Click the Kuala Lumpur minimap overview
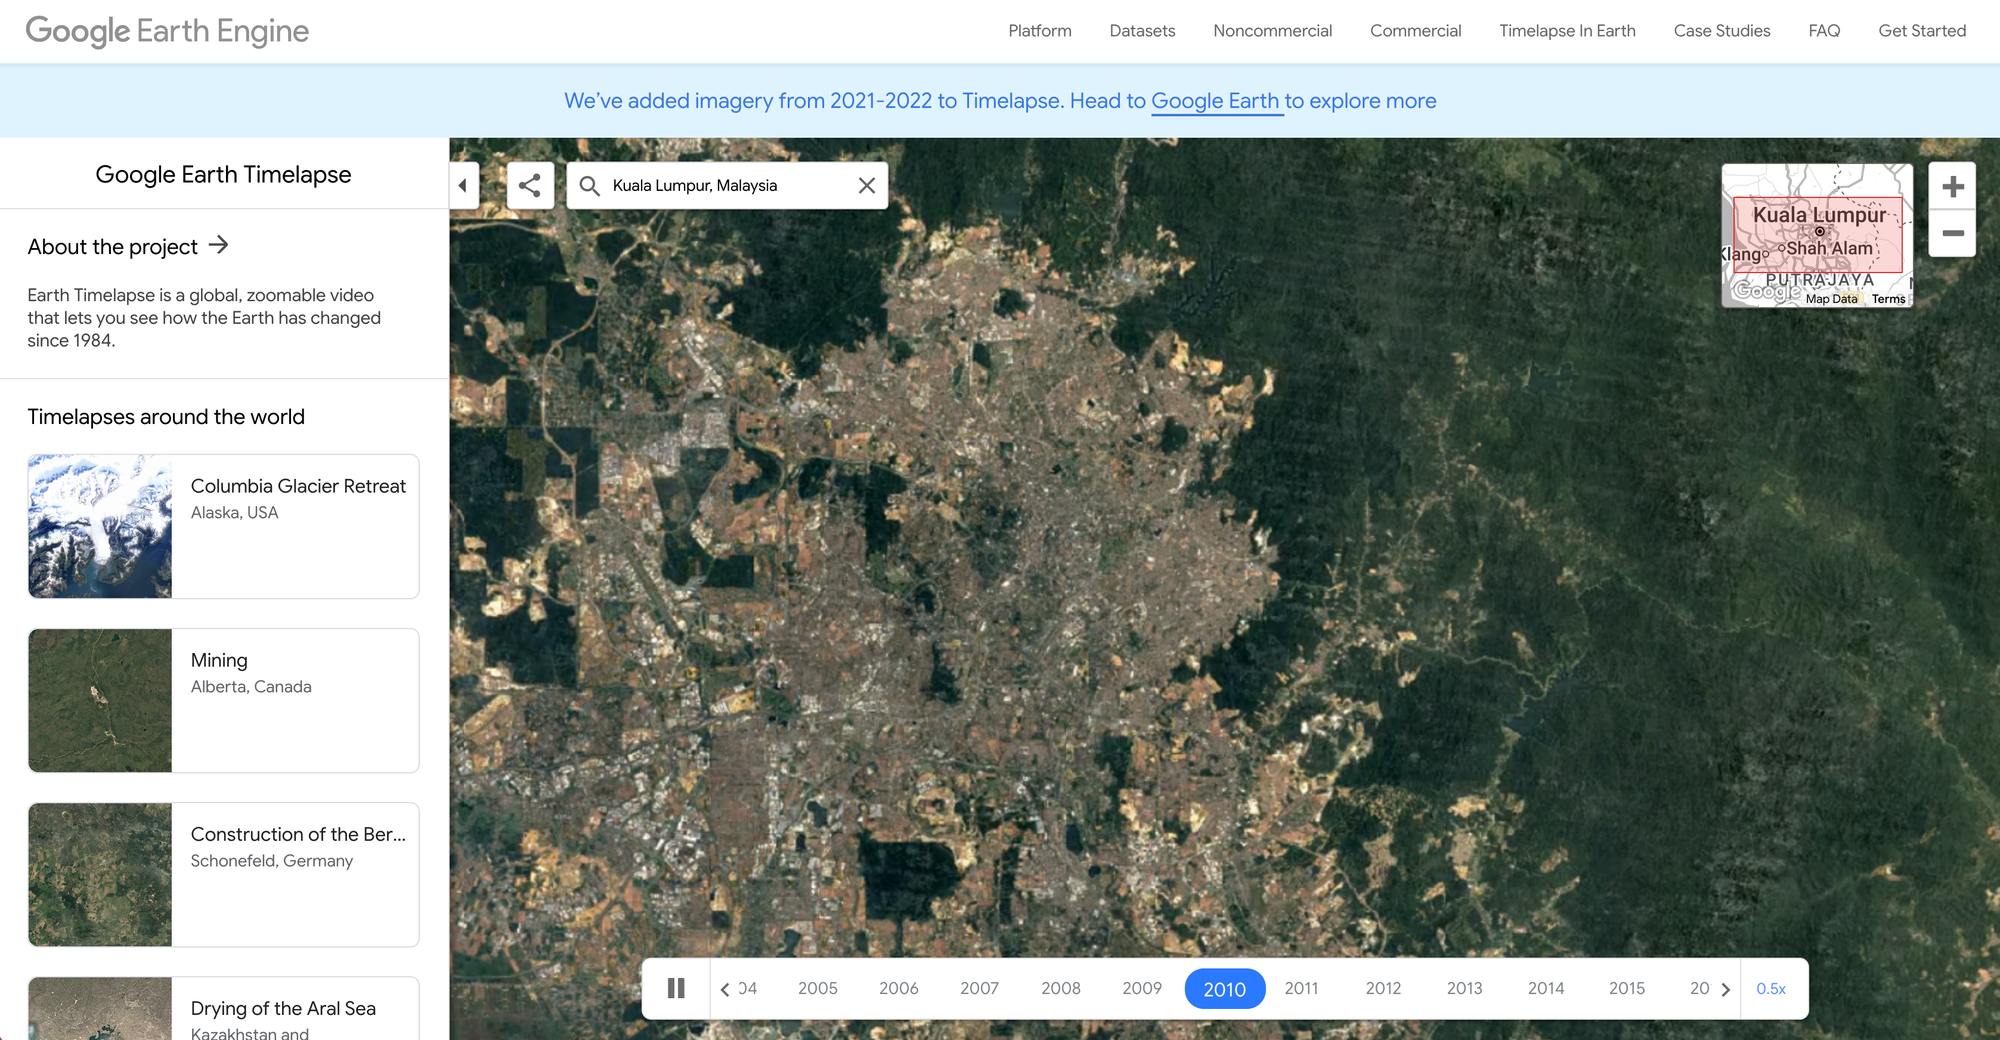The height and width of the screenshot is (1040, 2000). point(1817,235)
